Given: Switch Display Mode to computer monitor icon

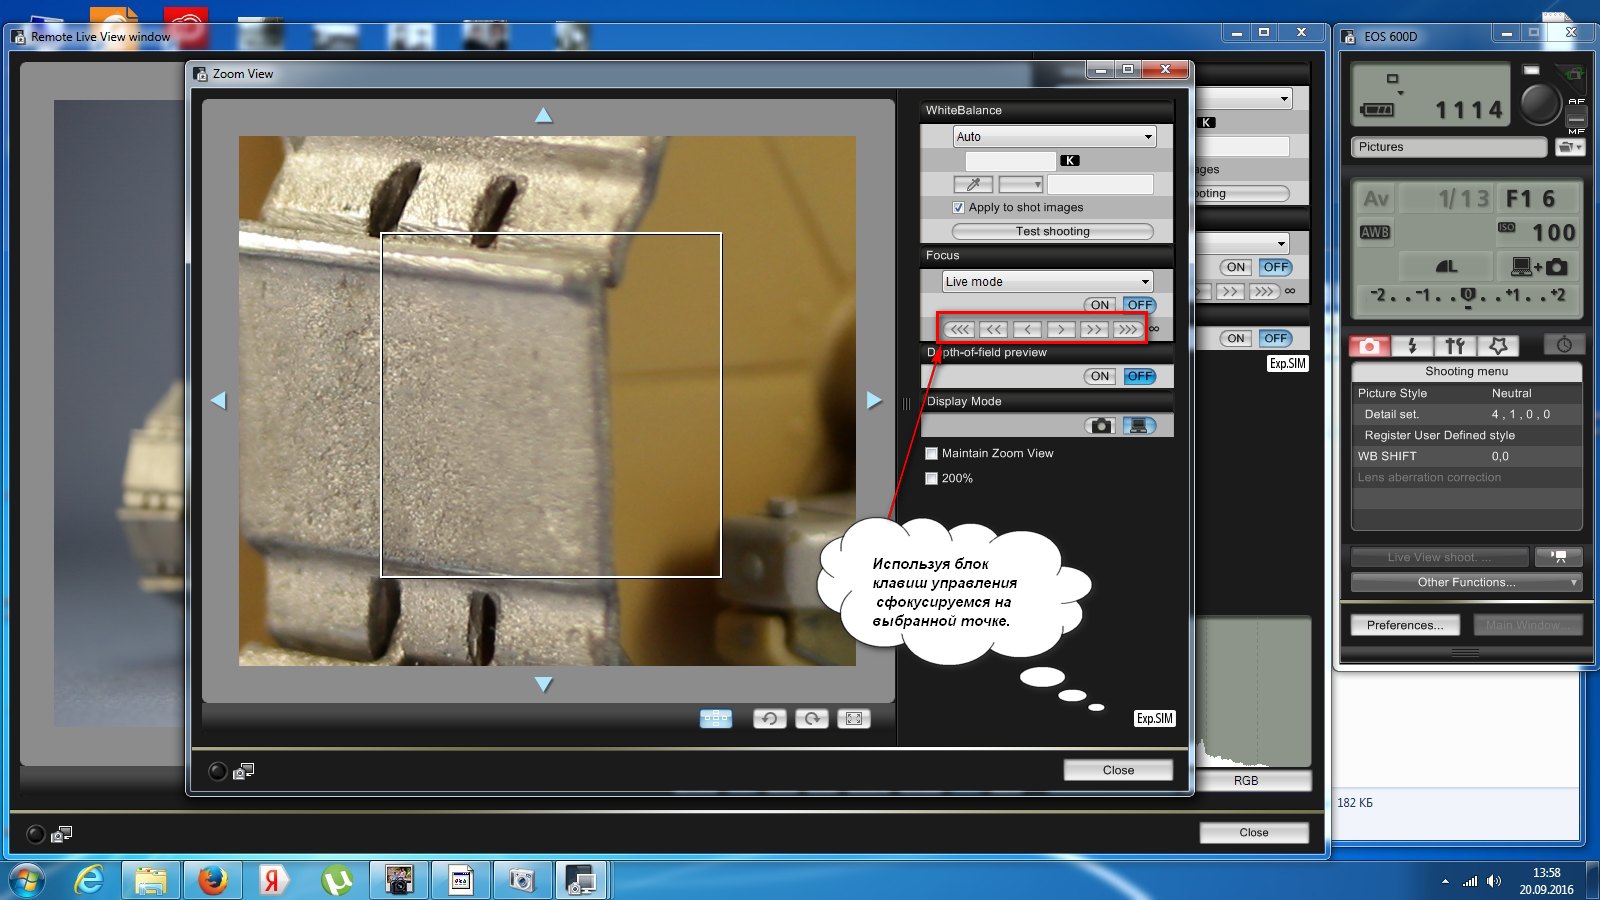Looking at the screenshot, I should pos(1139,425).
